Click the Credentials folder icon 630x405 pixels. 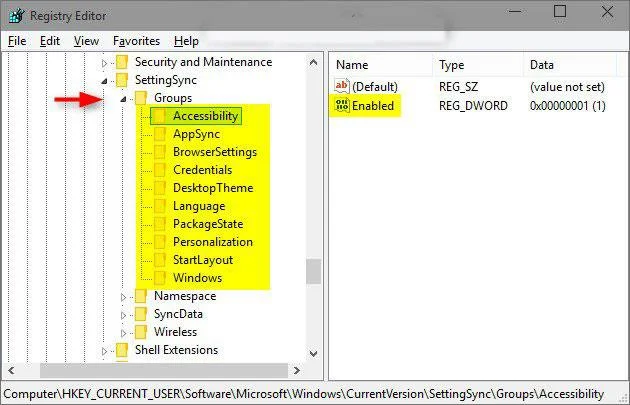tap(160, 170)
